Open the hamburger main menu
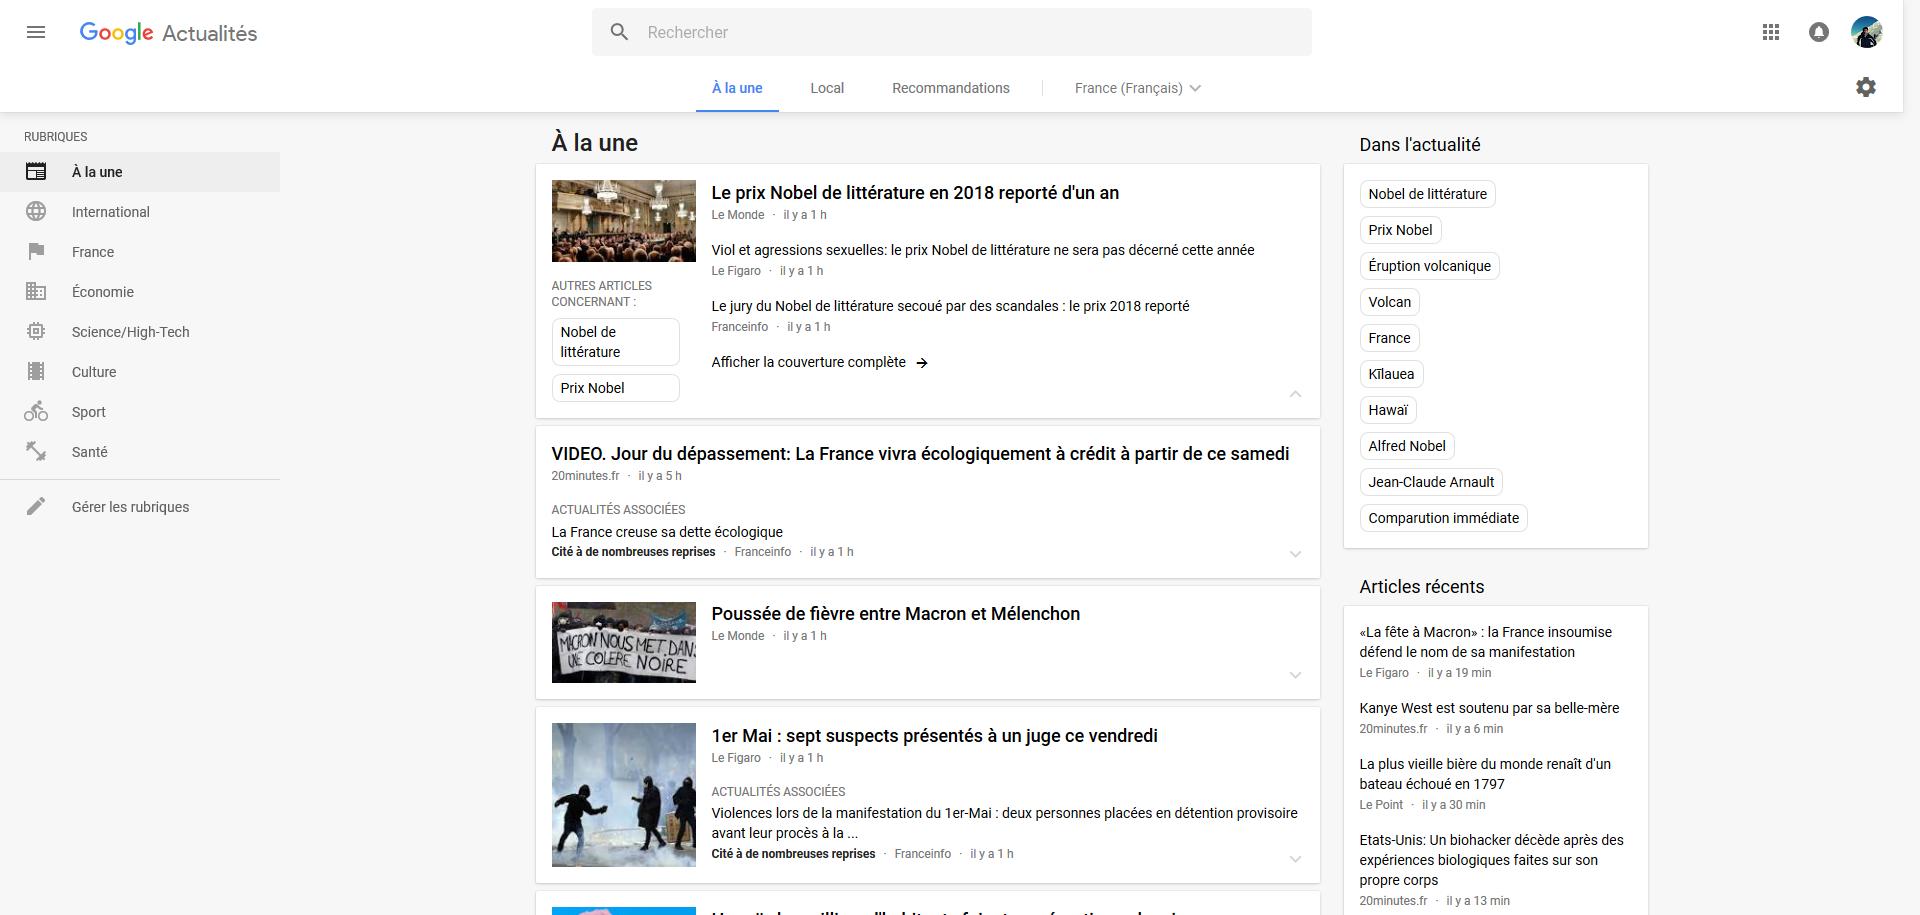 tap(36, 32)
